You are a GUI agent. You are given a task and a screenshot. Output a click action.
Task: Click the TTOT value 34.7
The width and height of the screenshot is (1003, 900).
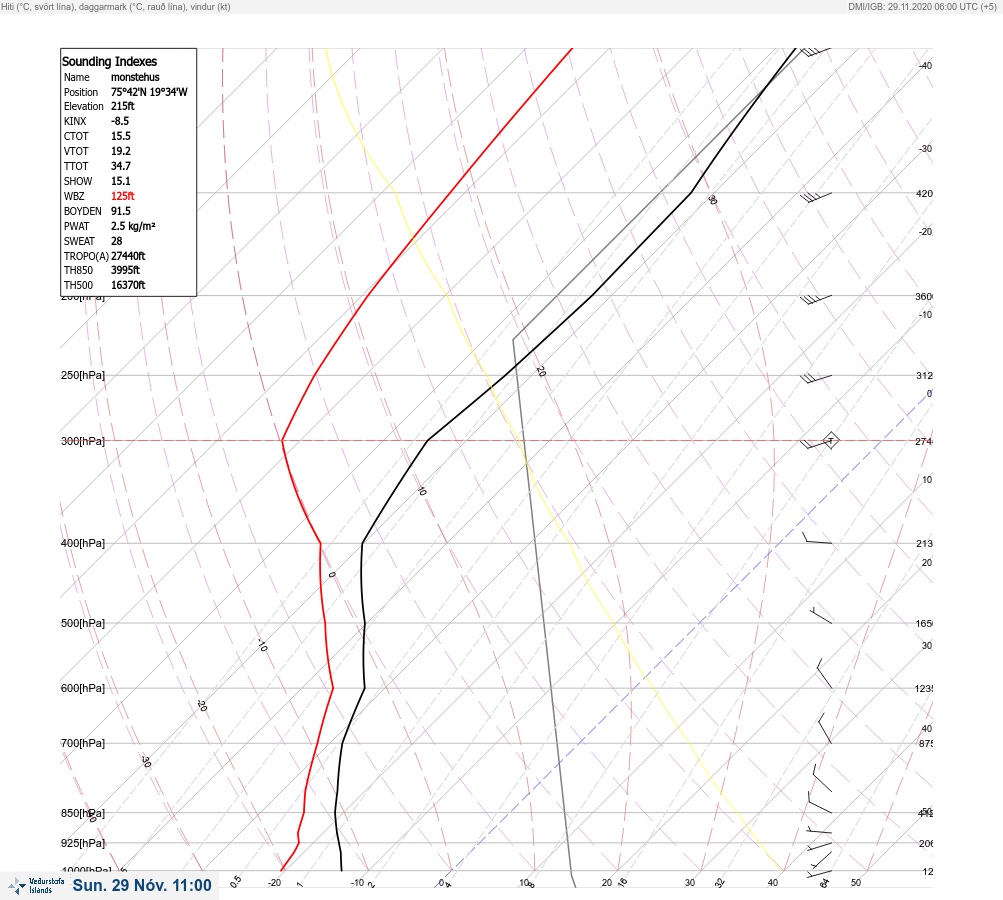(120, 166)
